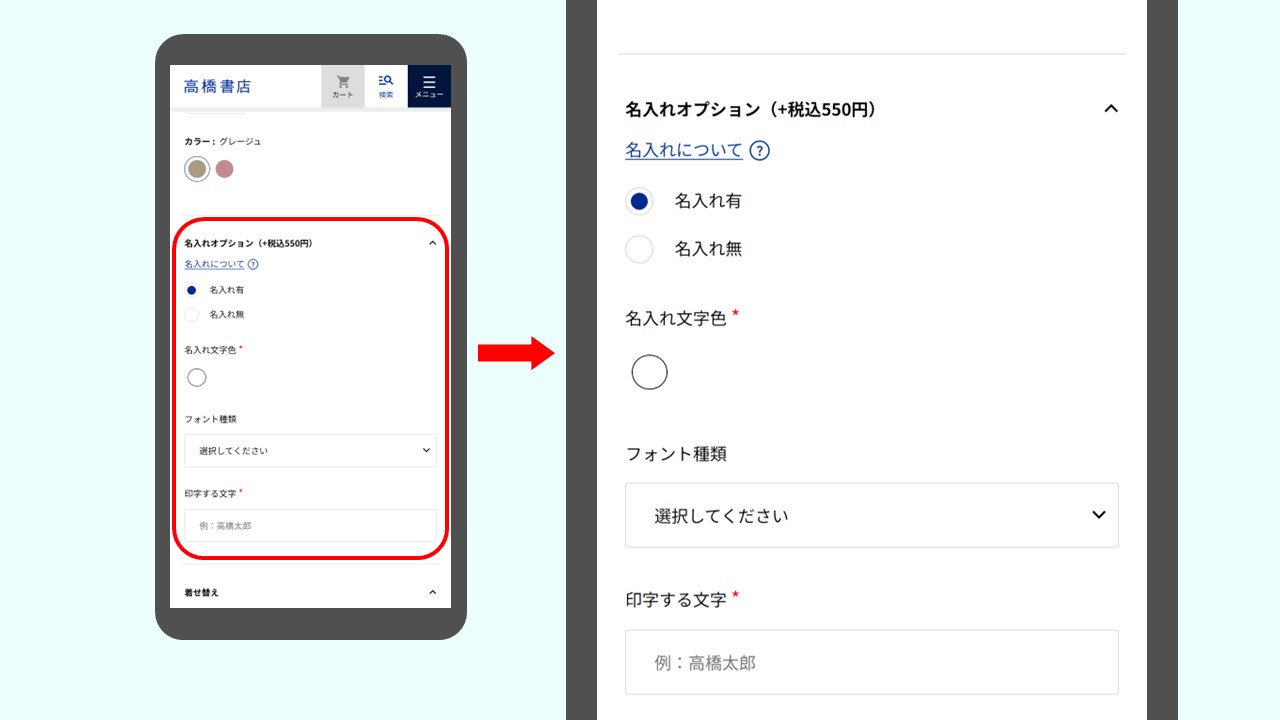Click 印字する文字 input field in enlarged view

871,662
